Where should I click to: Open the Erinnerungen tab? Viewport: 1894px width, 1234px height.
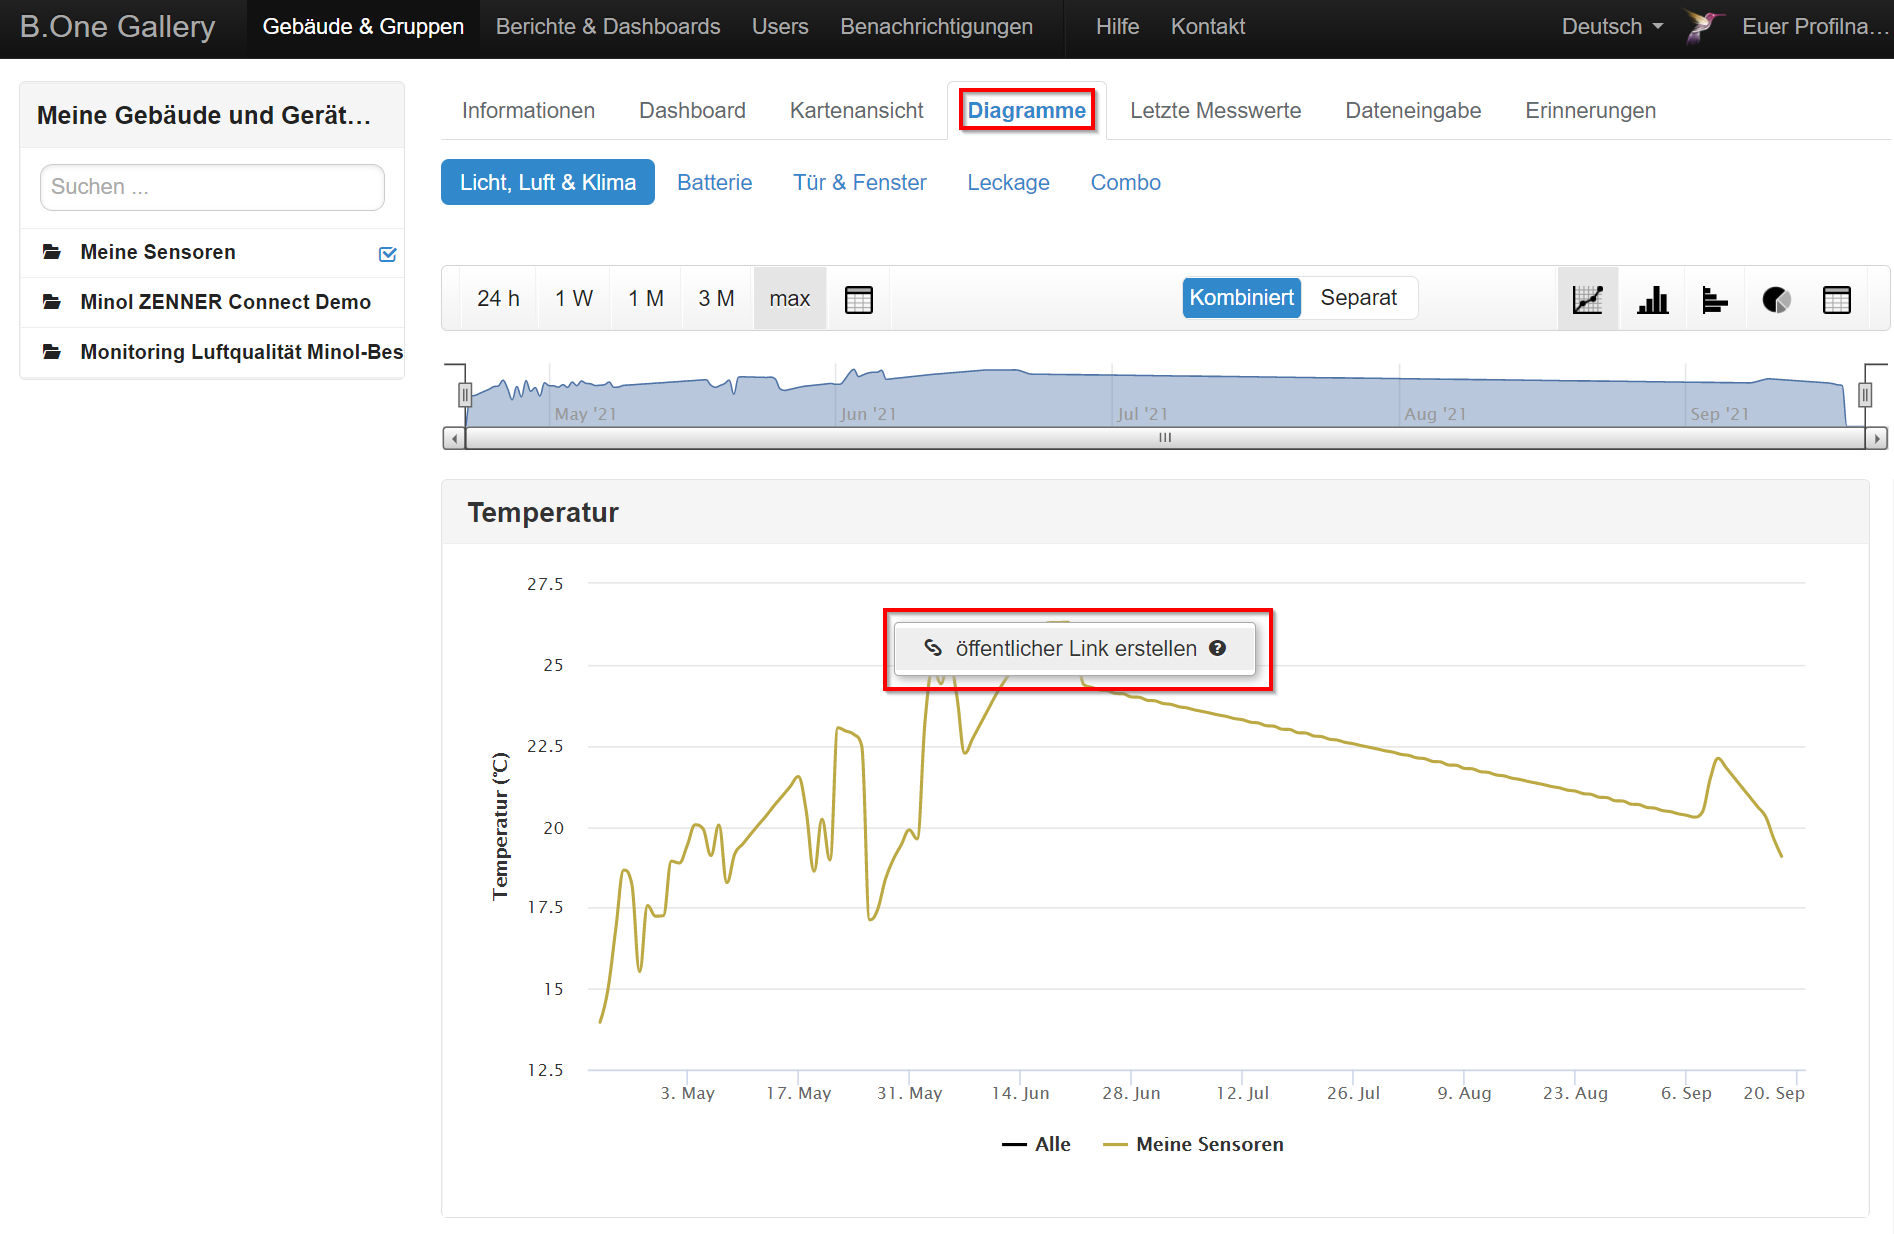pos(1590,110)
